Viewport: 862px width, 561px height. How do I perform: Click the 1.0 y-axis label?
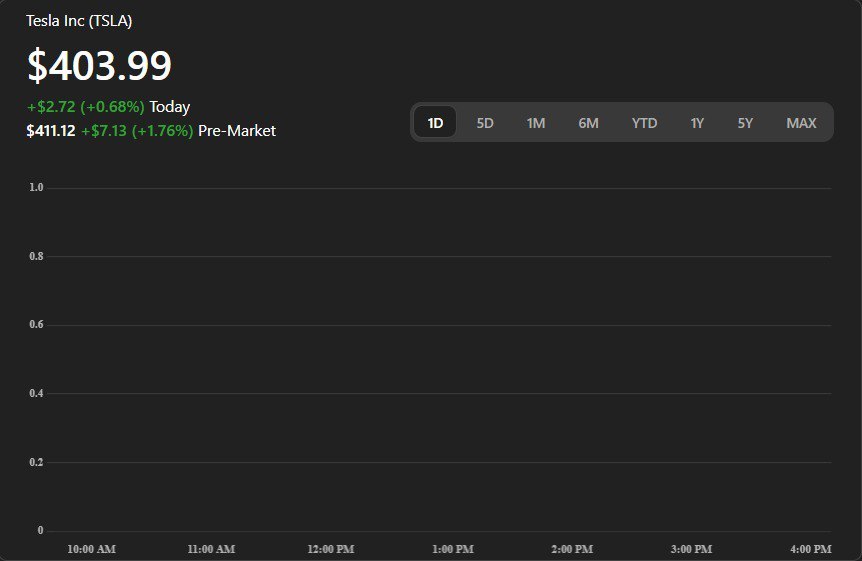pyautogui.click(x=36, y=188)
